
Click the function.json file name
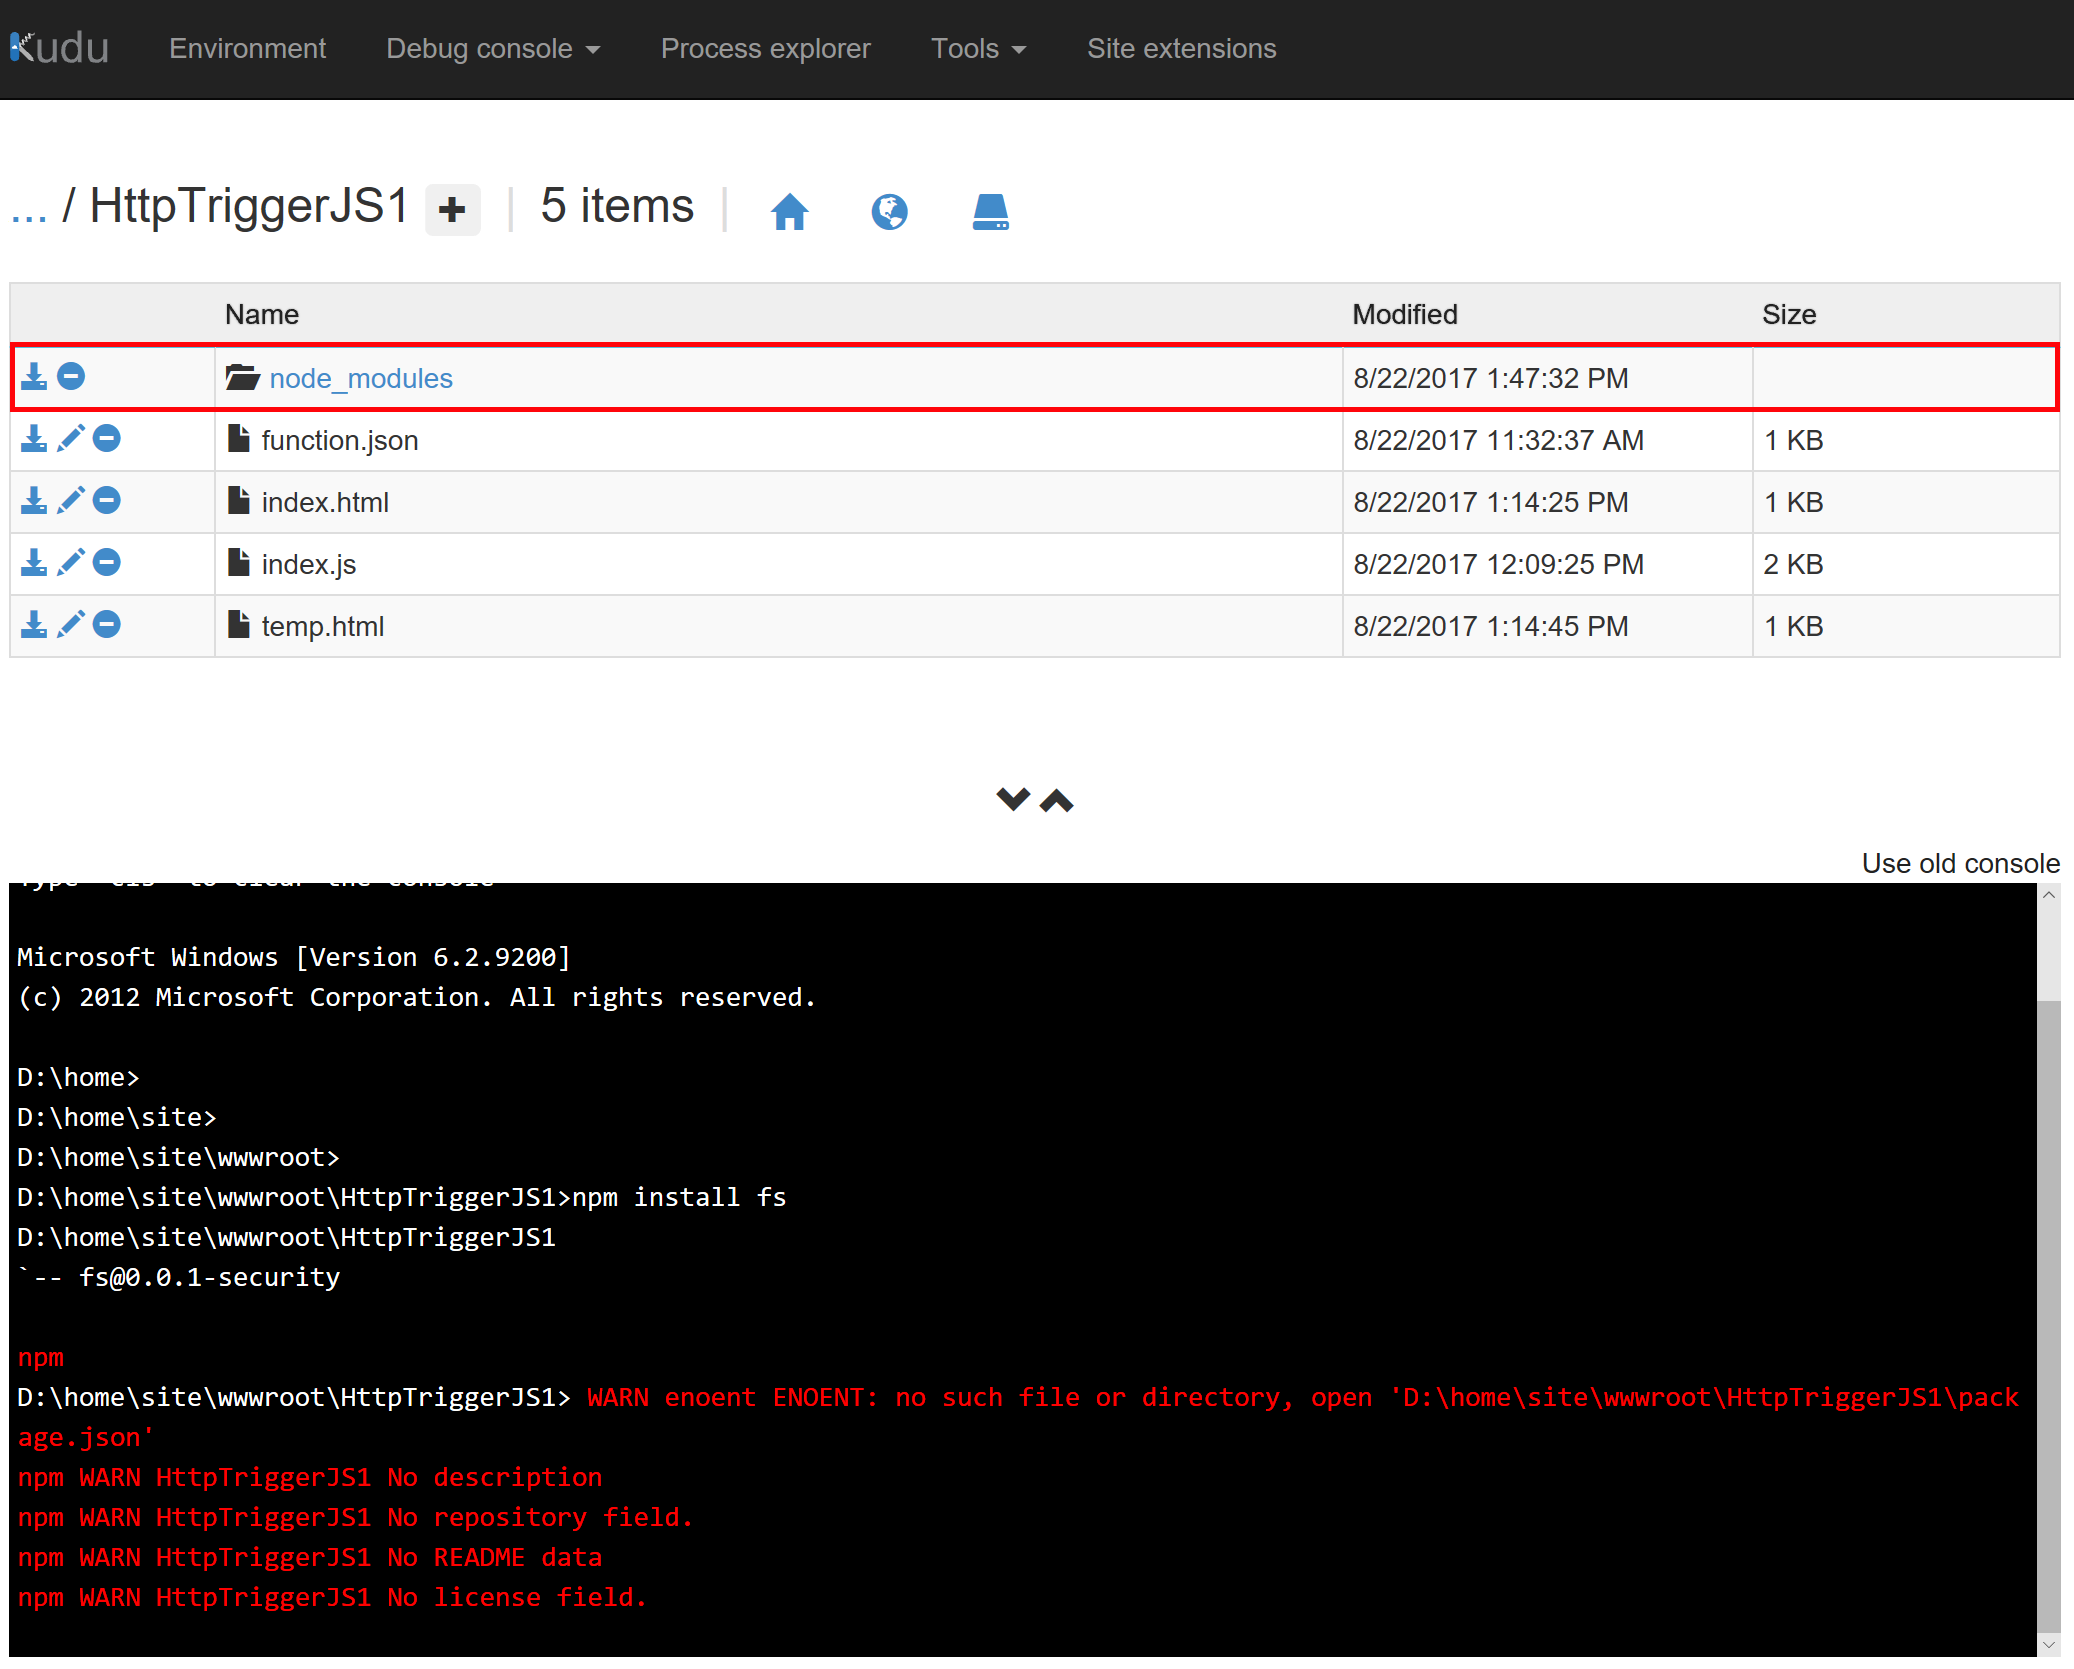pos(340,440)
